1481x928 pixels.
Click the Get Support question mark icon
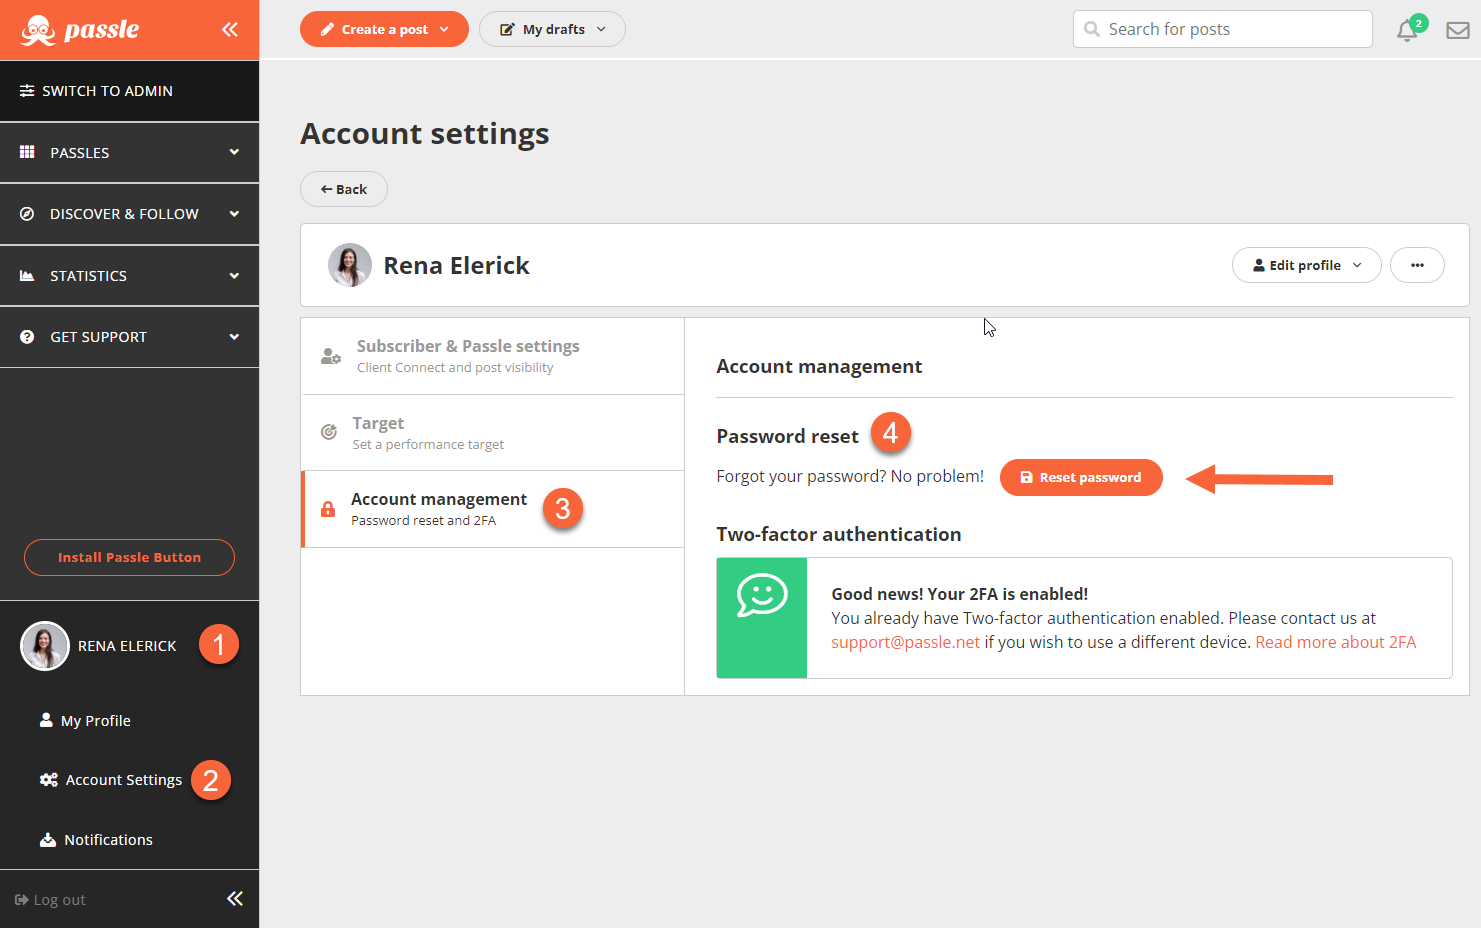pos(27,337)
